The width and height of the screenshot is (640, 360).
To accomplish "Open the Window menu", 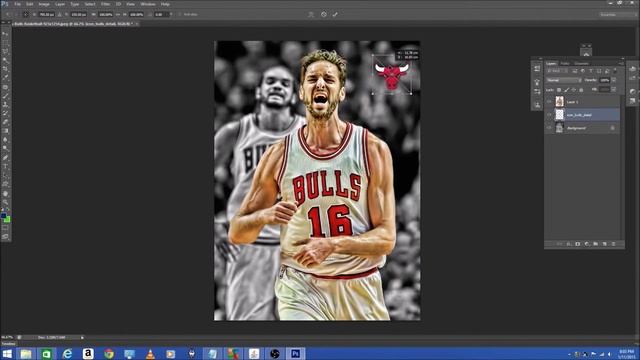I will coord(148,4).
